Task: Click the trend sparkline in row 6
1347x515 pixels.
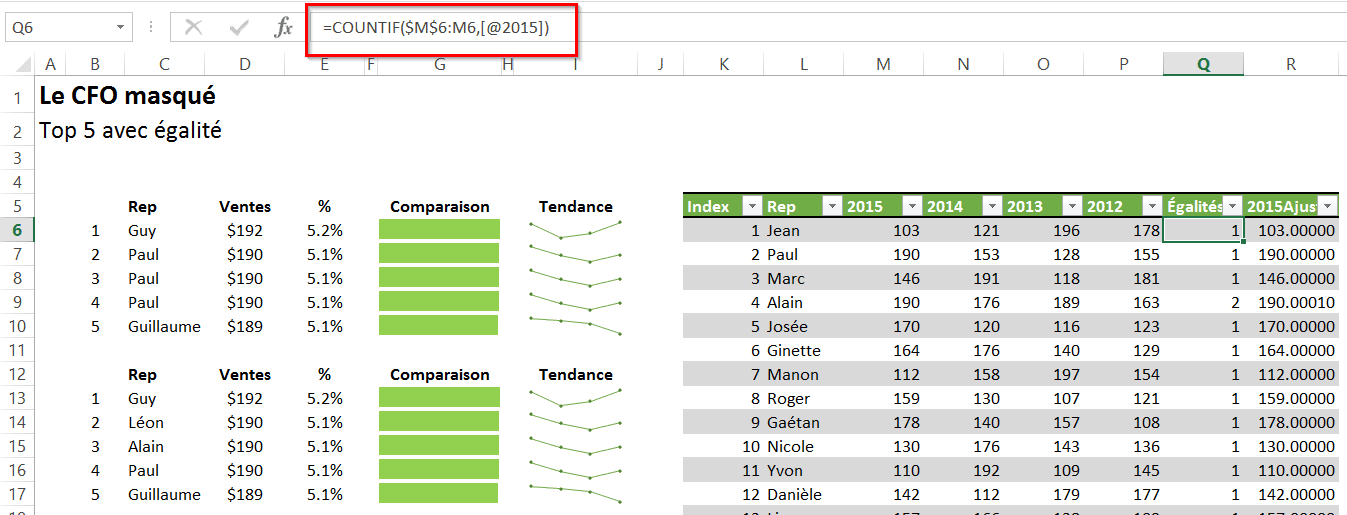Action: coord(575,231)
